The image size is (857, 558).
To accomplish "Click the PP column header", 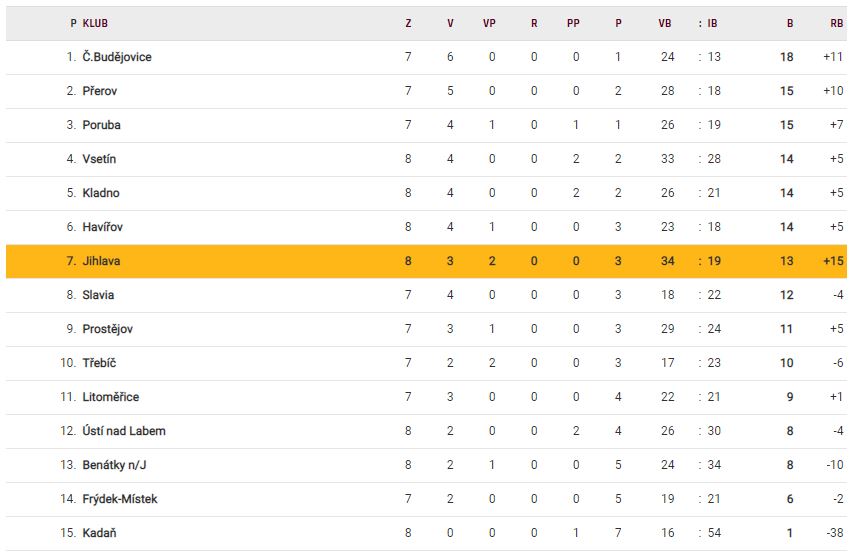I will (x=574, y=23).
